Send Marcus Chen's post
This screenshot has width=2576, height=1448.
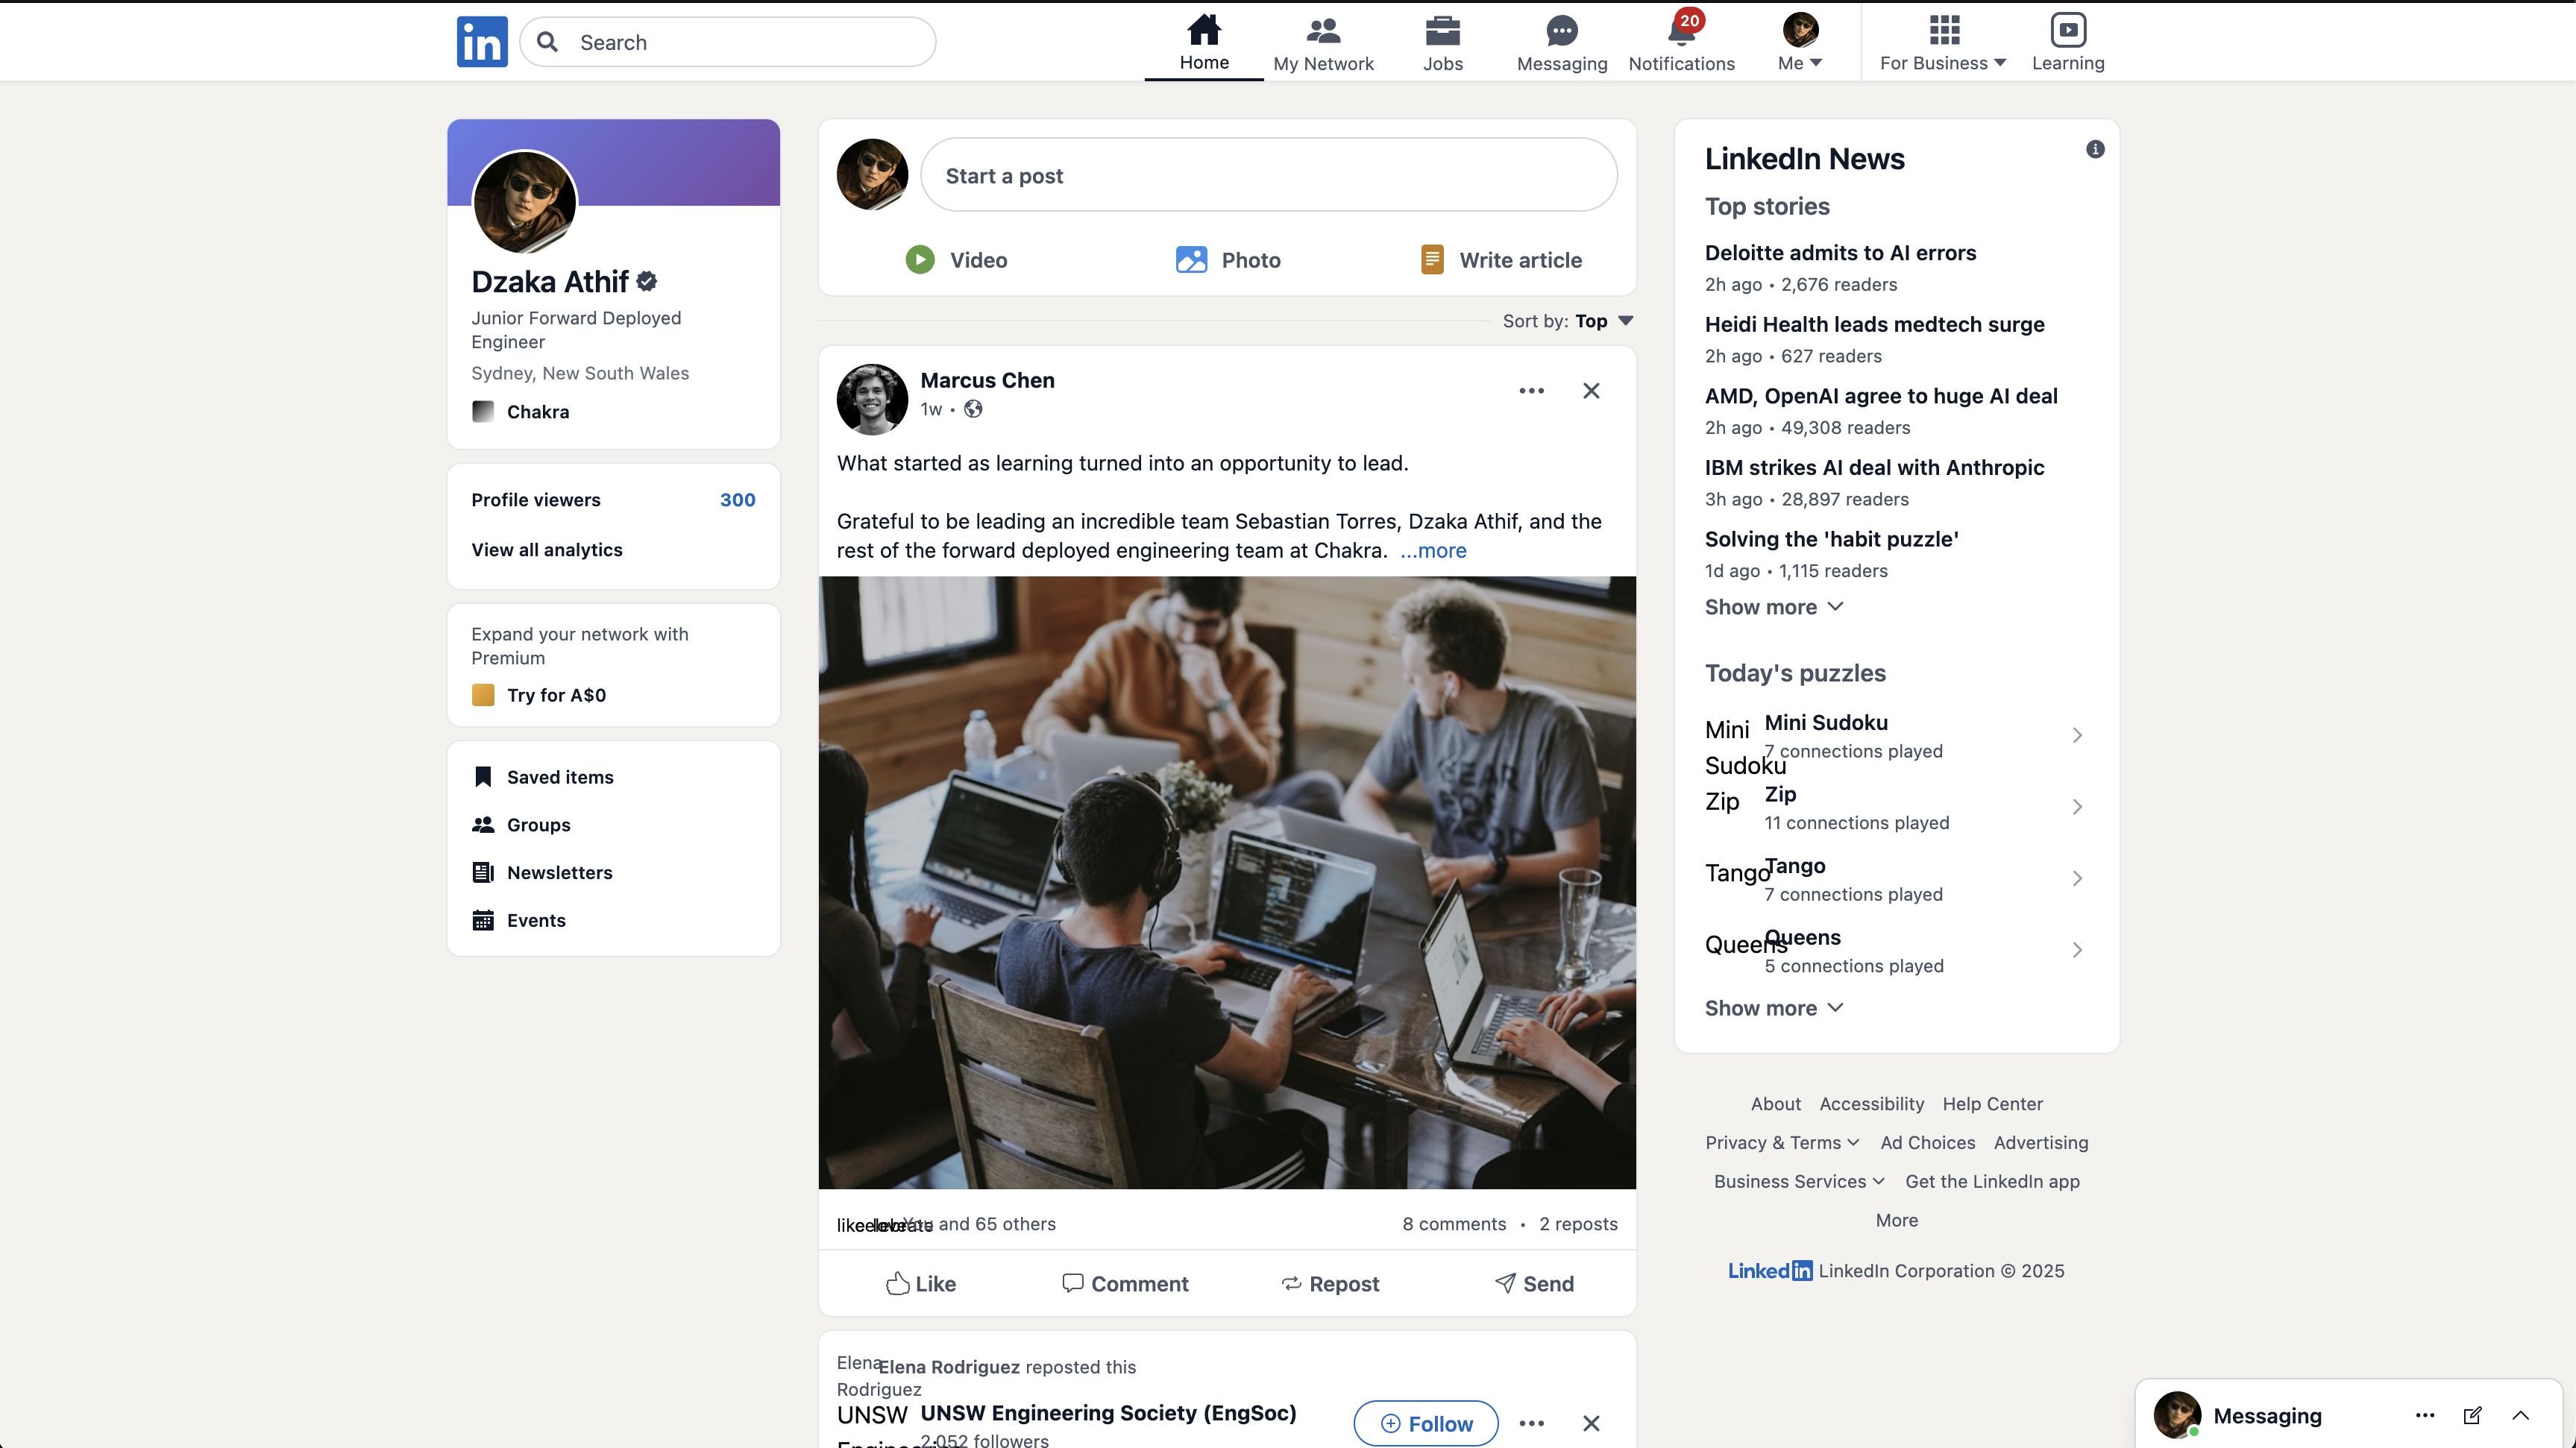[1534, 1284]
